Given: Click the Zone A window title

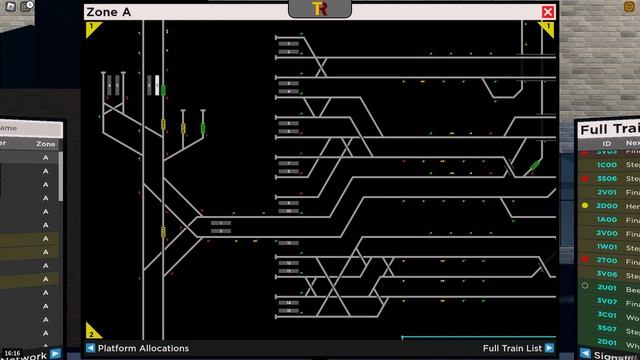Looking at the screenshot, I should [109, 12].
